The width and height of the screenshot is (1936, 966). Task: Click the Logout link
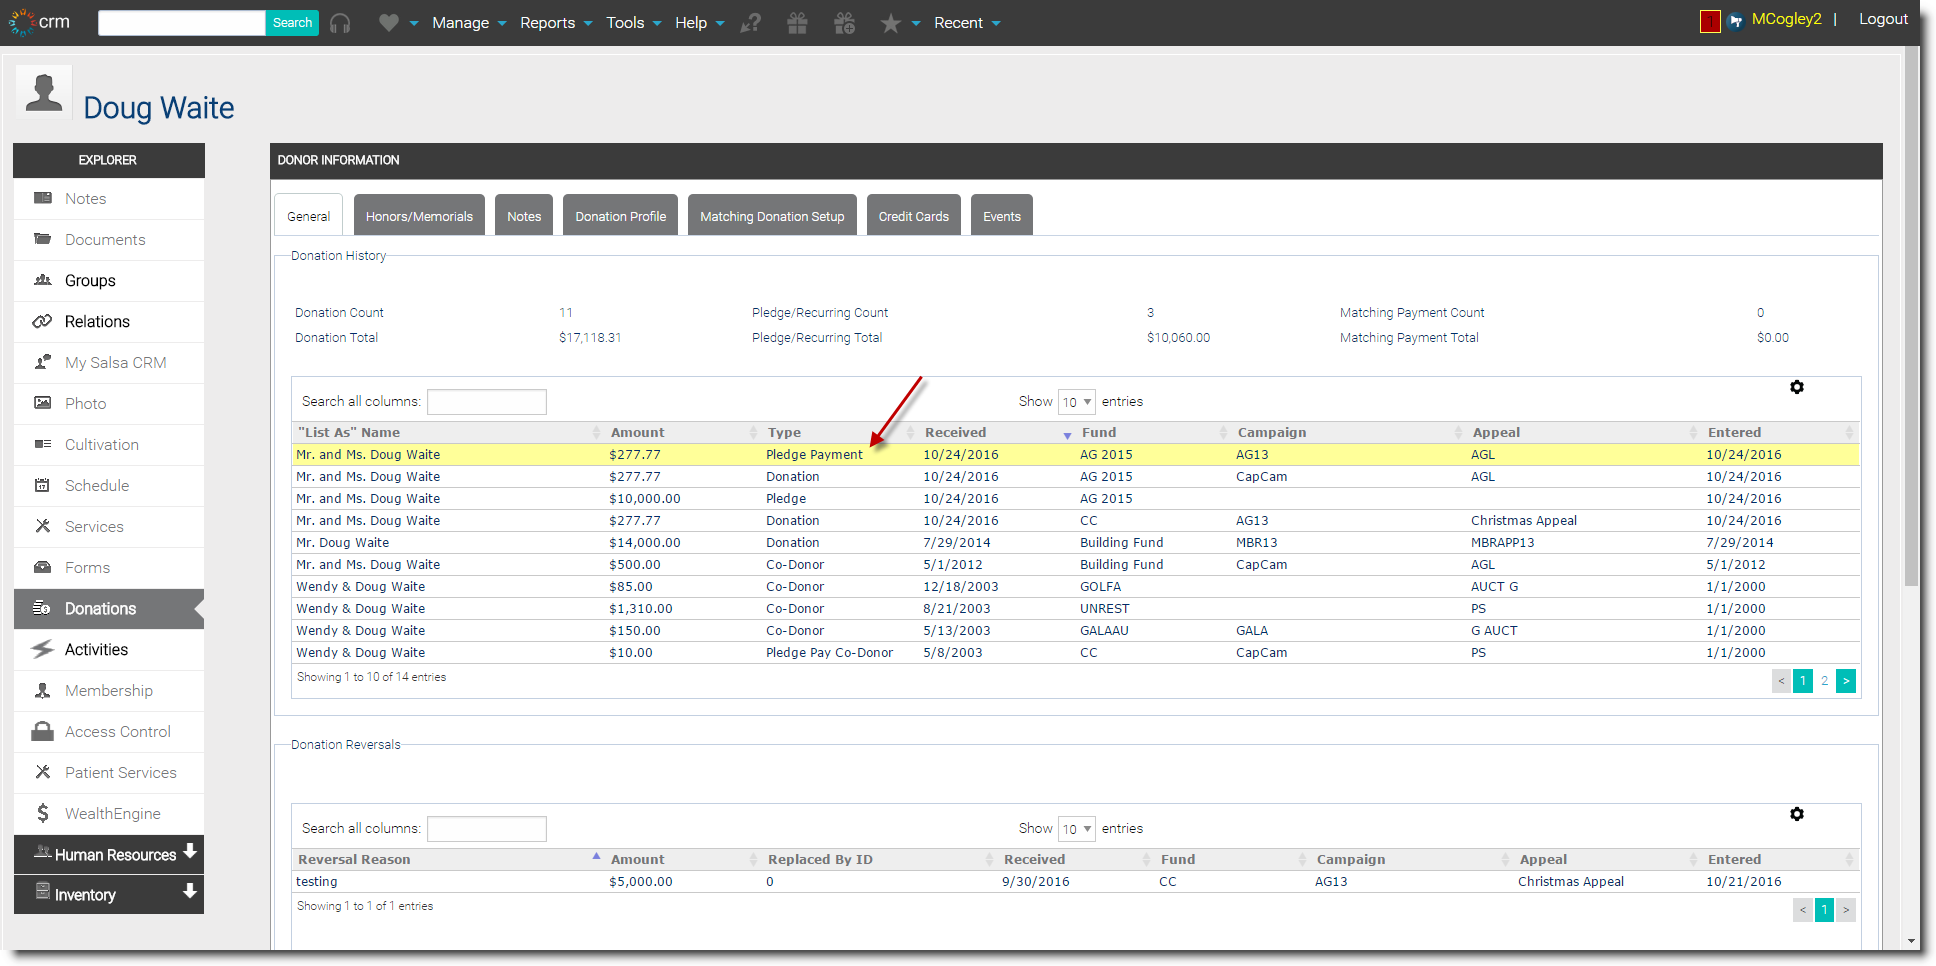tap(1883, 19)
